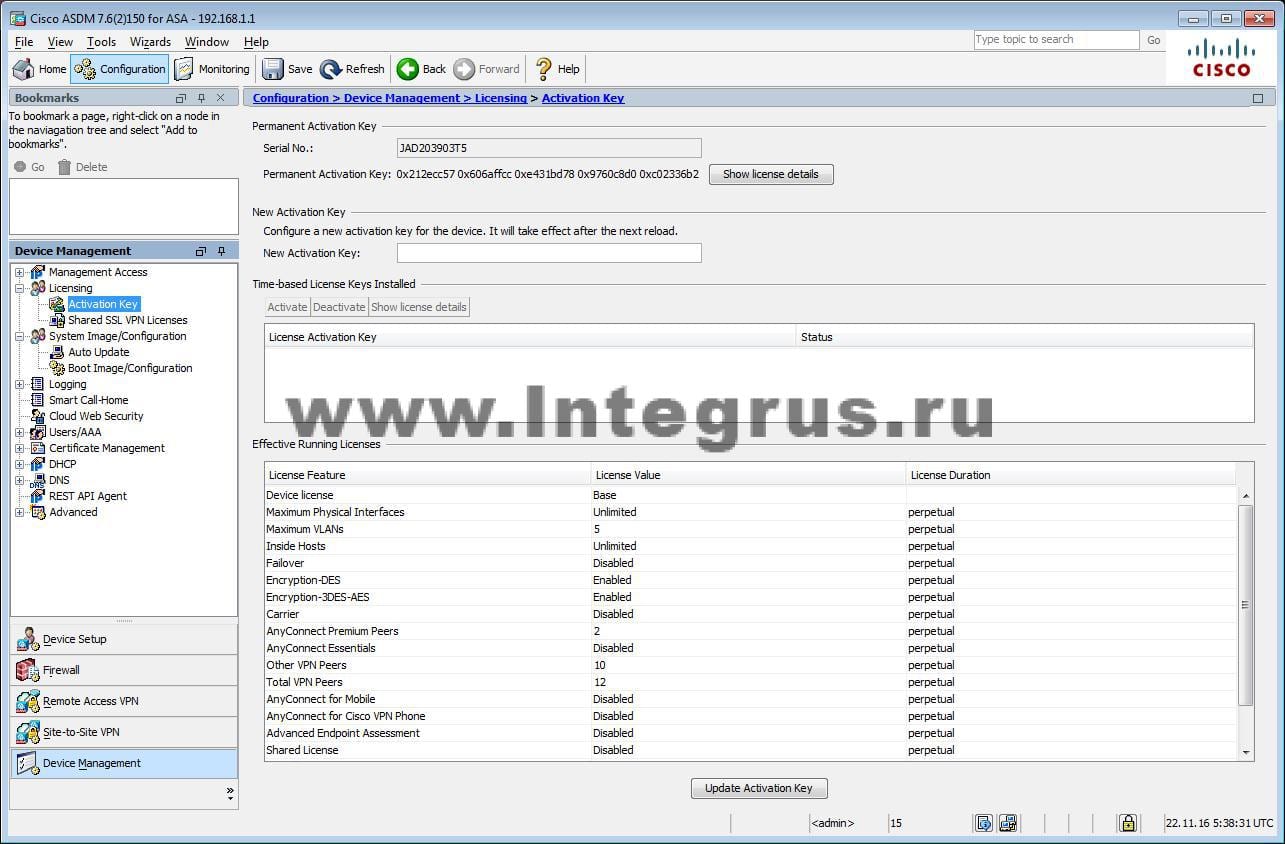Close the Bookmarks panel
1285x844 pixels.
pyautogui.click(x=221, y=98)
